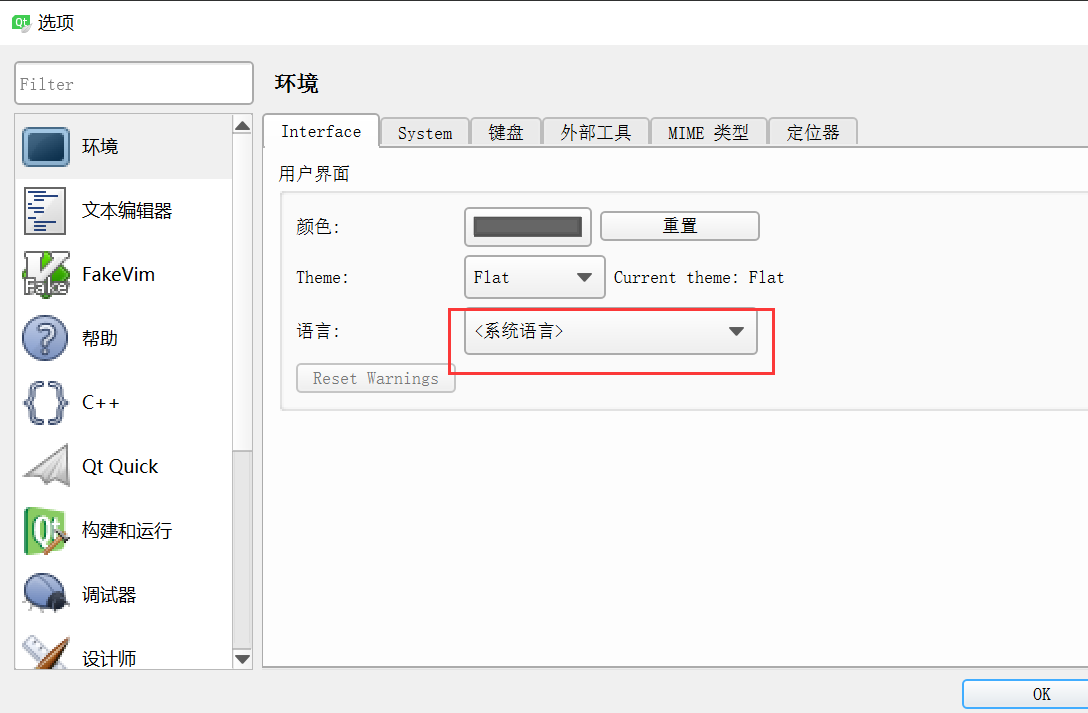1088x713 pixels.
Task: Focus the Filter search field
Action: [134, 83]
